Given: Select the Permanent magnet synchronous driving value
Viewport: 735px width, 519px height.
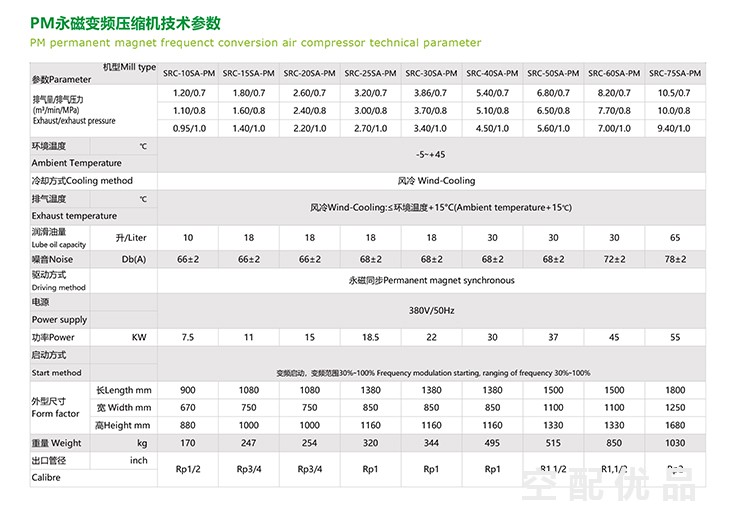Looking at the screenshot, I should (431, 280).
